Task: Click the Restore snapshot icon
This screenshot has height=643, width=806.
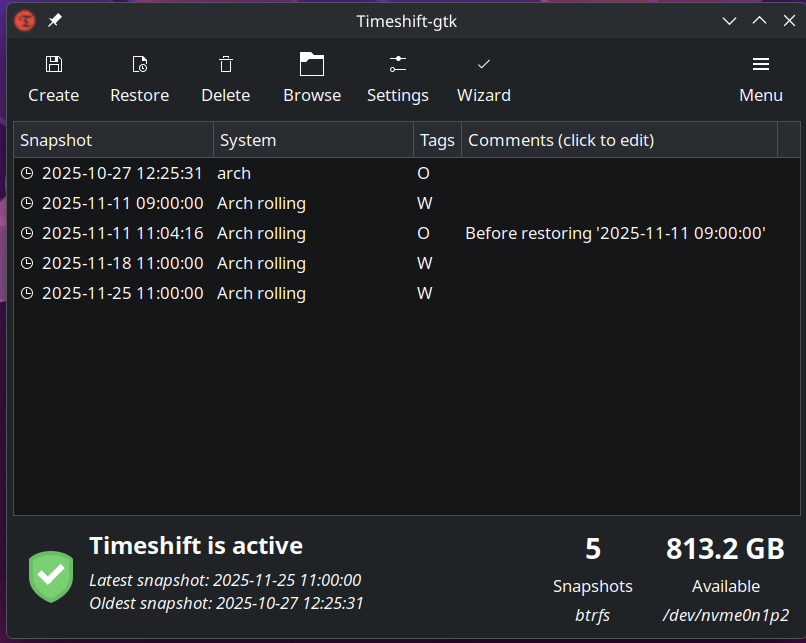Action: [x=140, y=65]
